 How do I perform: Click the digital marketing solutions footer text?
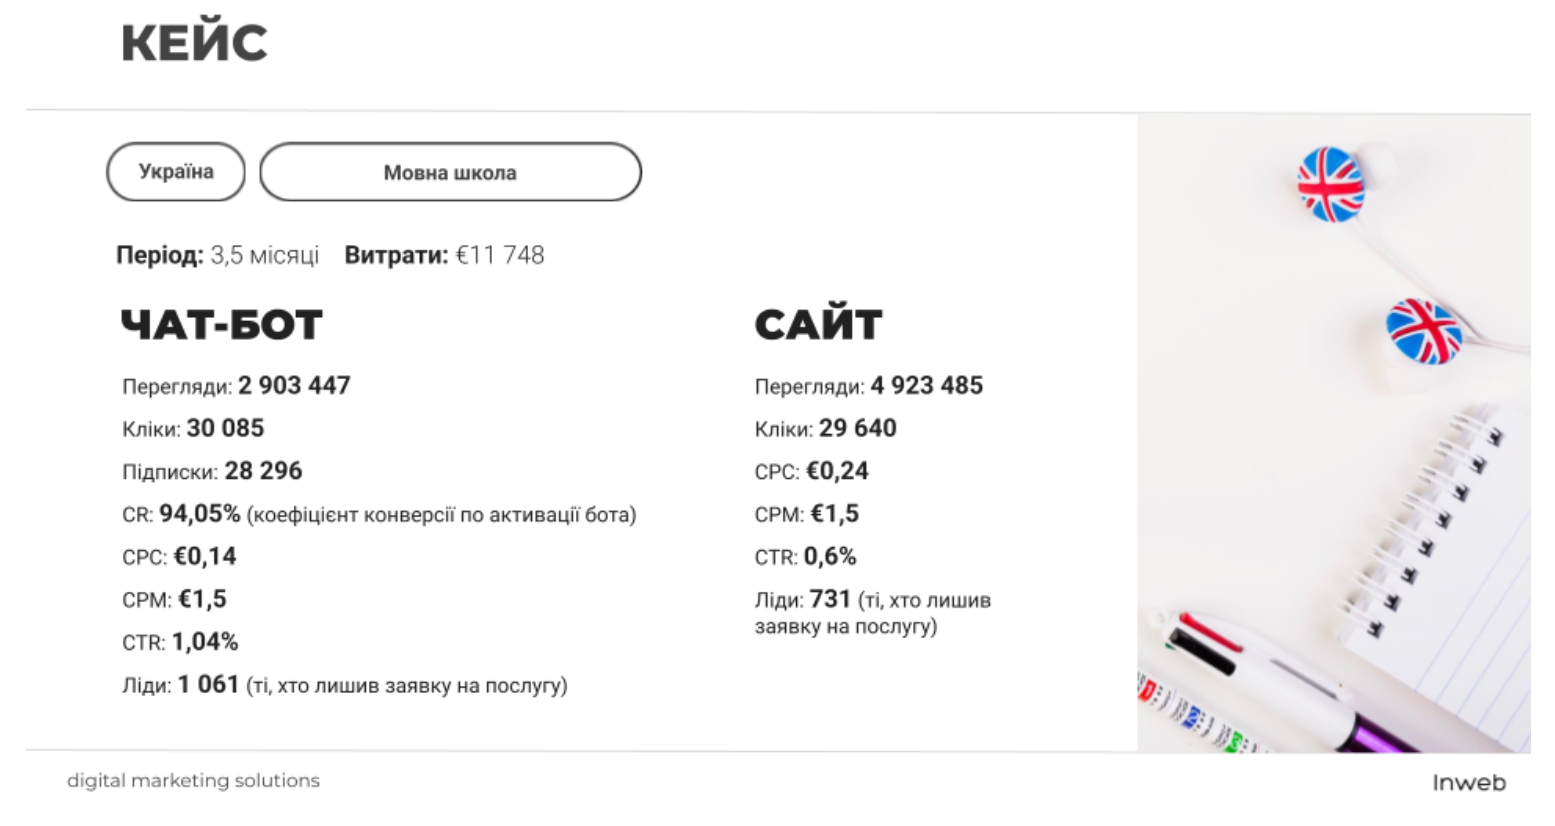point(194,780)
